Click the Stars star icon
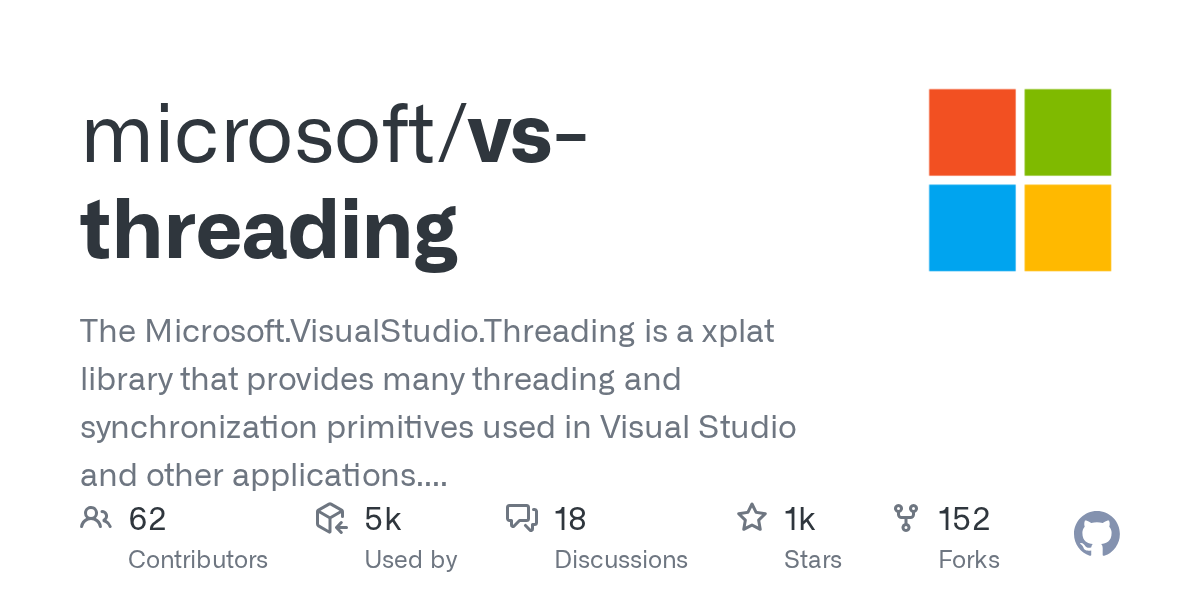The image size is (1200, 600). pos(751,518)
